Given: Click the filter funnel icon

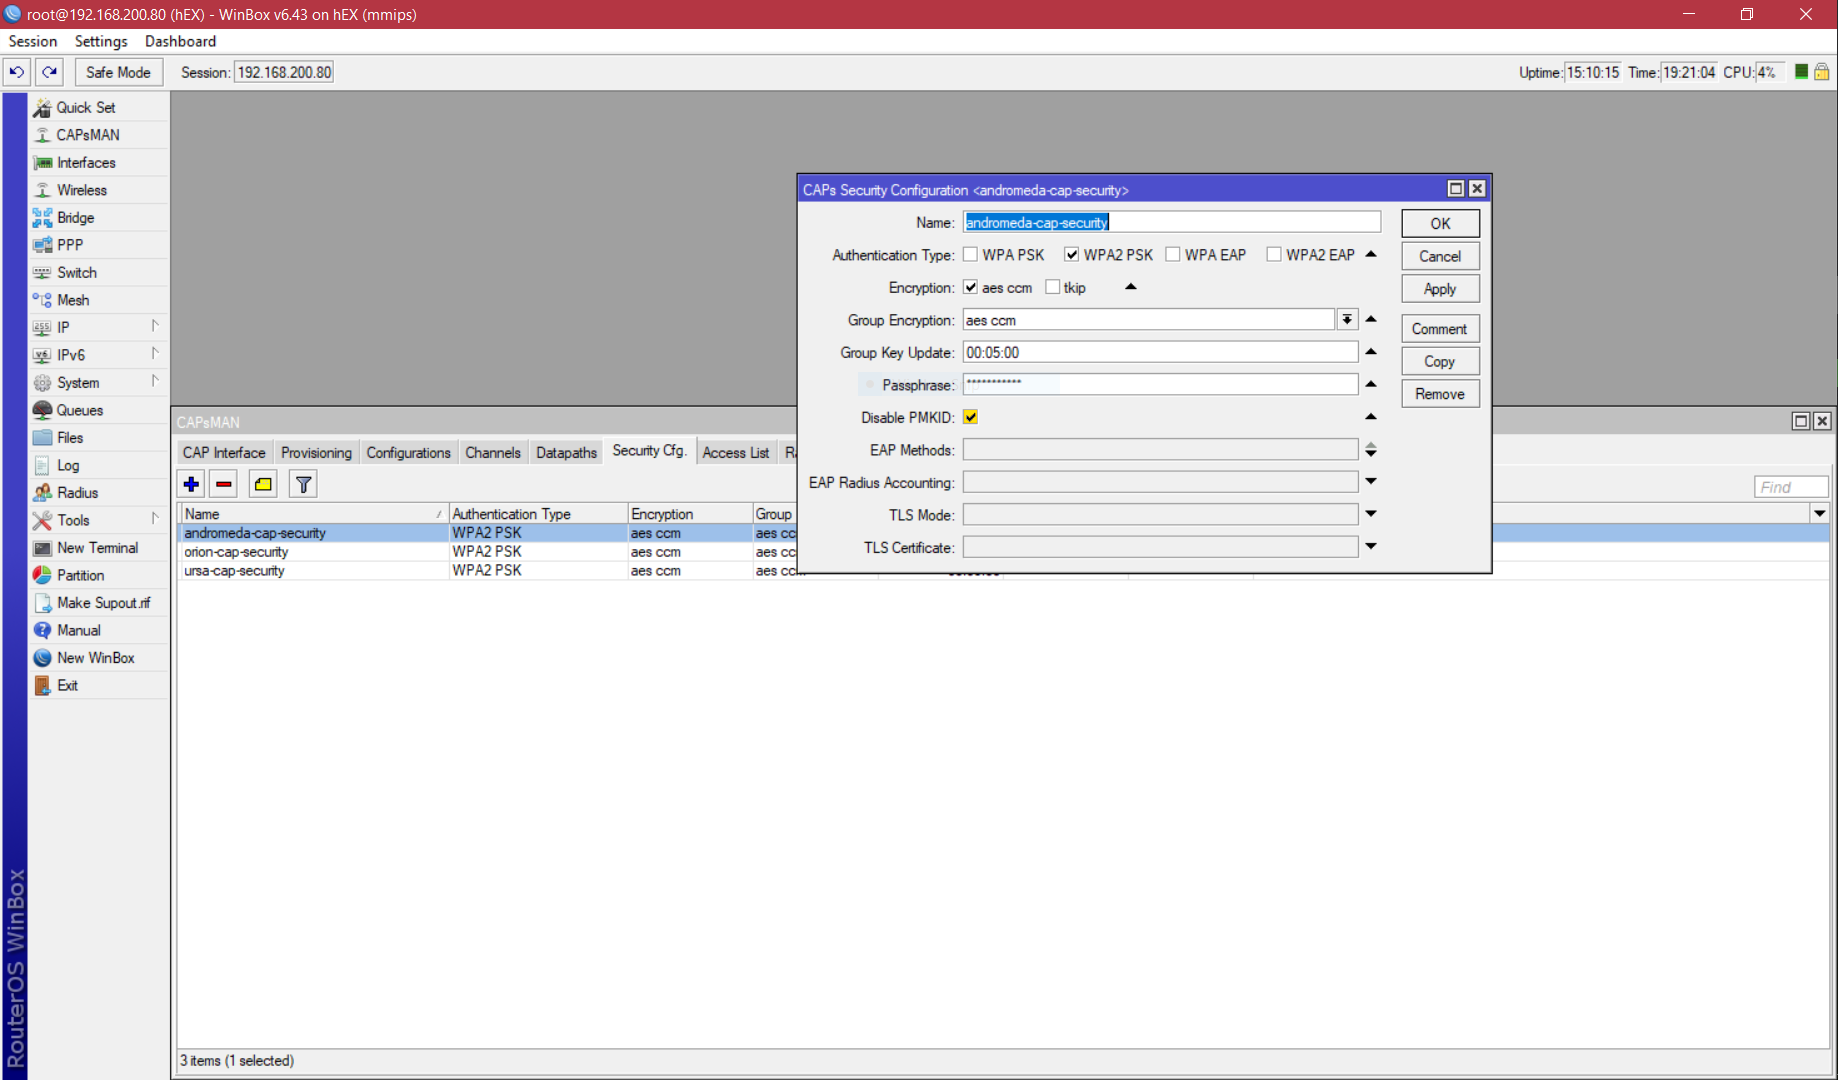Looking at the screenshot, I should pos(303,485).
